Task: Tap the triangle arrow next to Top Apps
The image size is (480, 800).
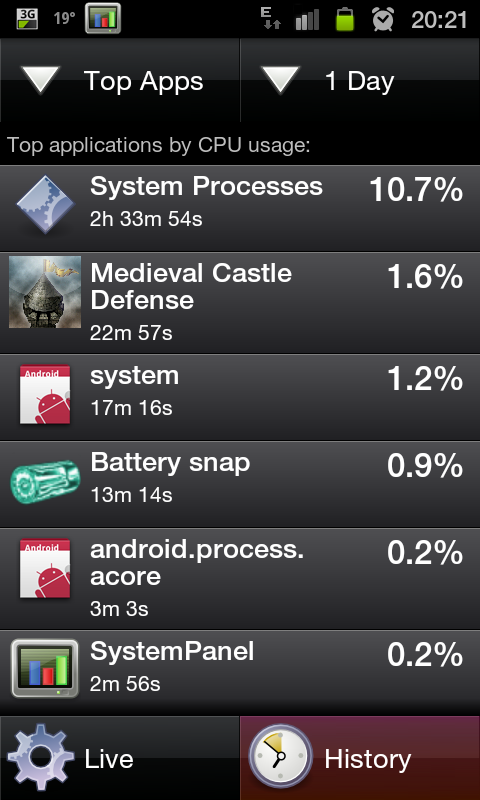Action: [x=40, y=80]
